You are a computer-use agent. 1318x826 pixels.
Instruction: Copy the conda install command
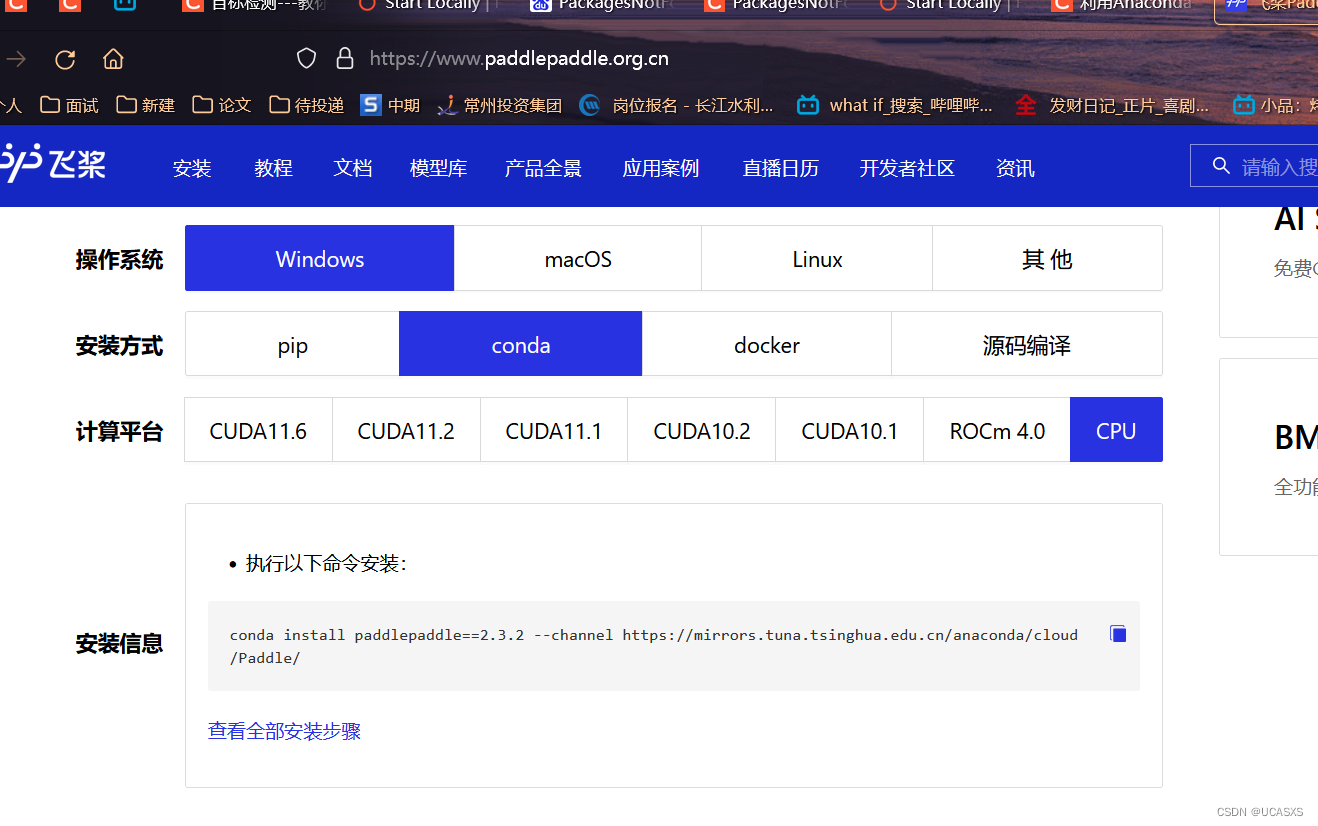point(1117,632)
